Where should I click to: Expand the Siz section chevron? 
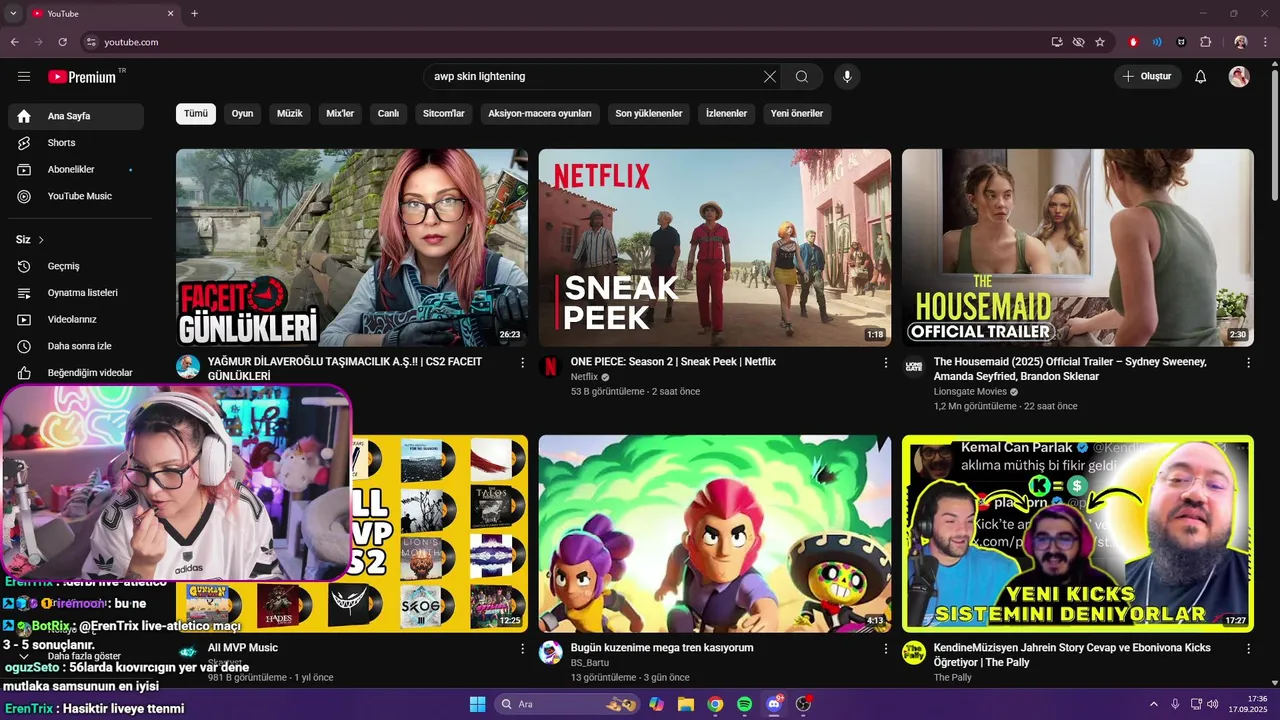click(41, 240)
